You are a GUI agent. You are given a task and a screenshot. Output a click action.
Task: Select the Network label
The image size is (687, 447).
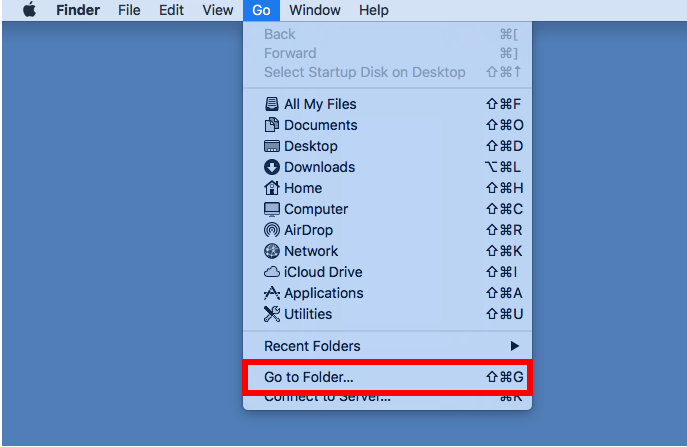[x=311, y=251]
